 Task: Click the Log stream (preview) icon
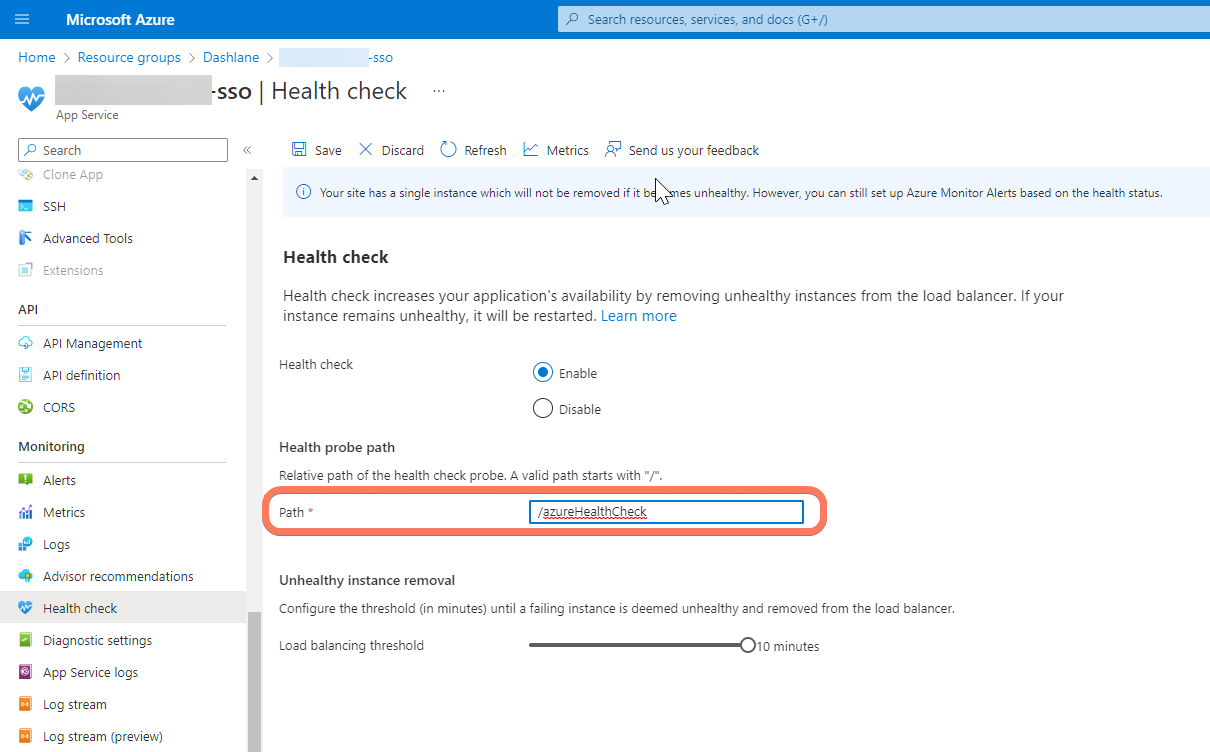(26, 736)
